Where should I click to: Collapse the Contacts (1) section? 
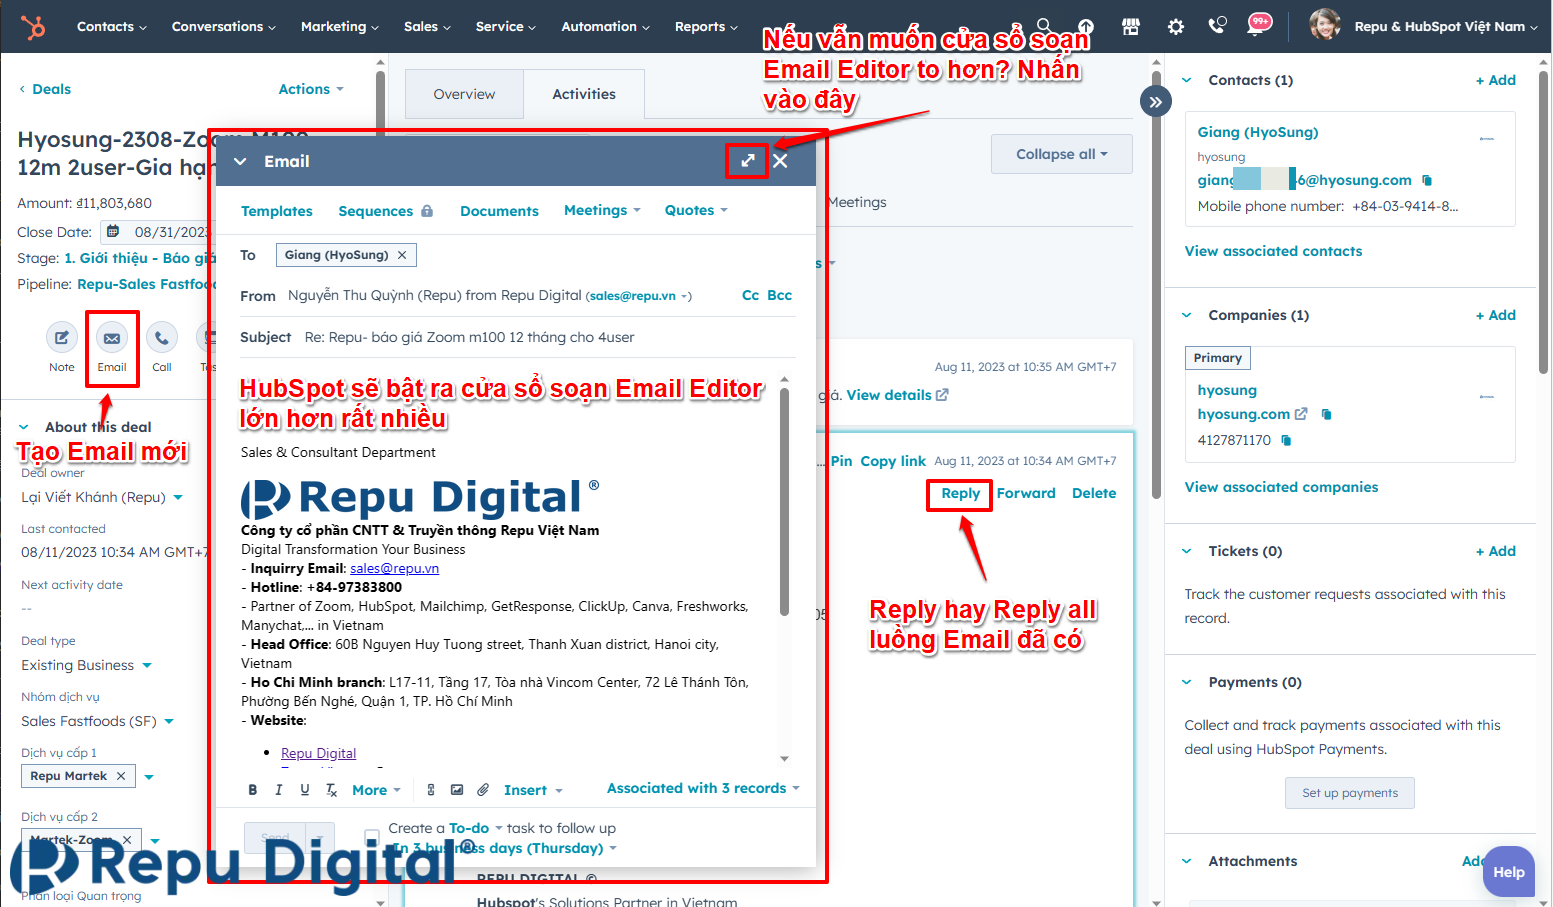1187,80
